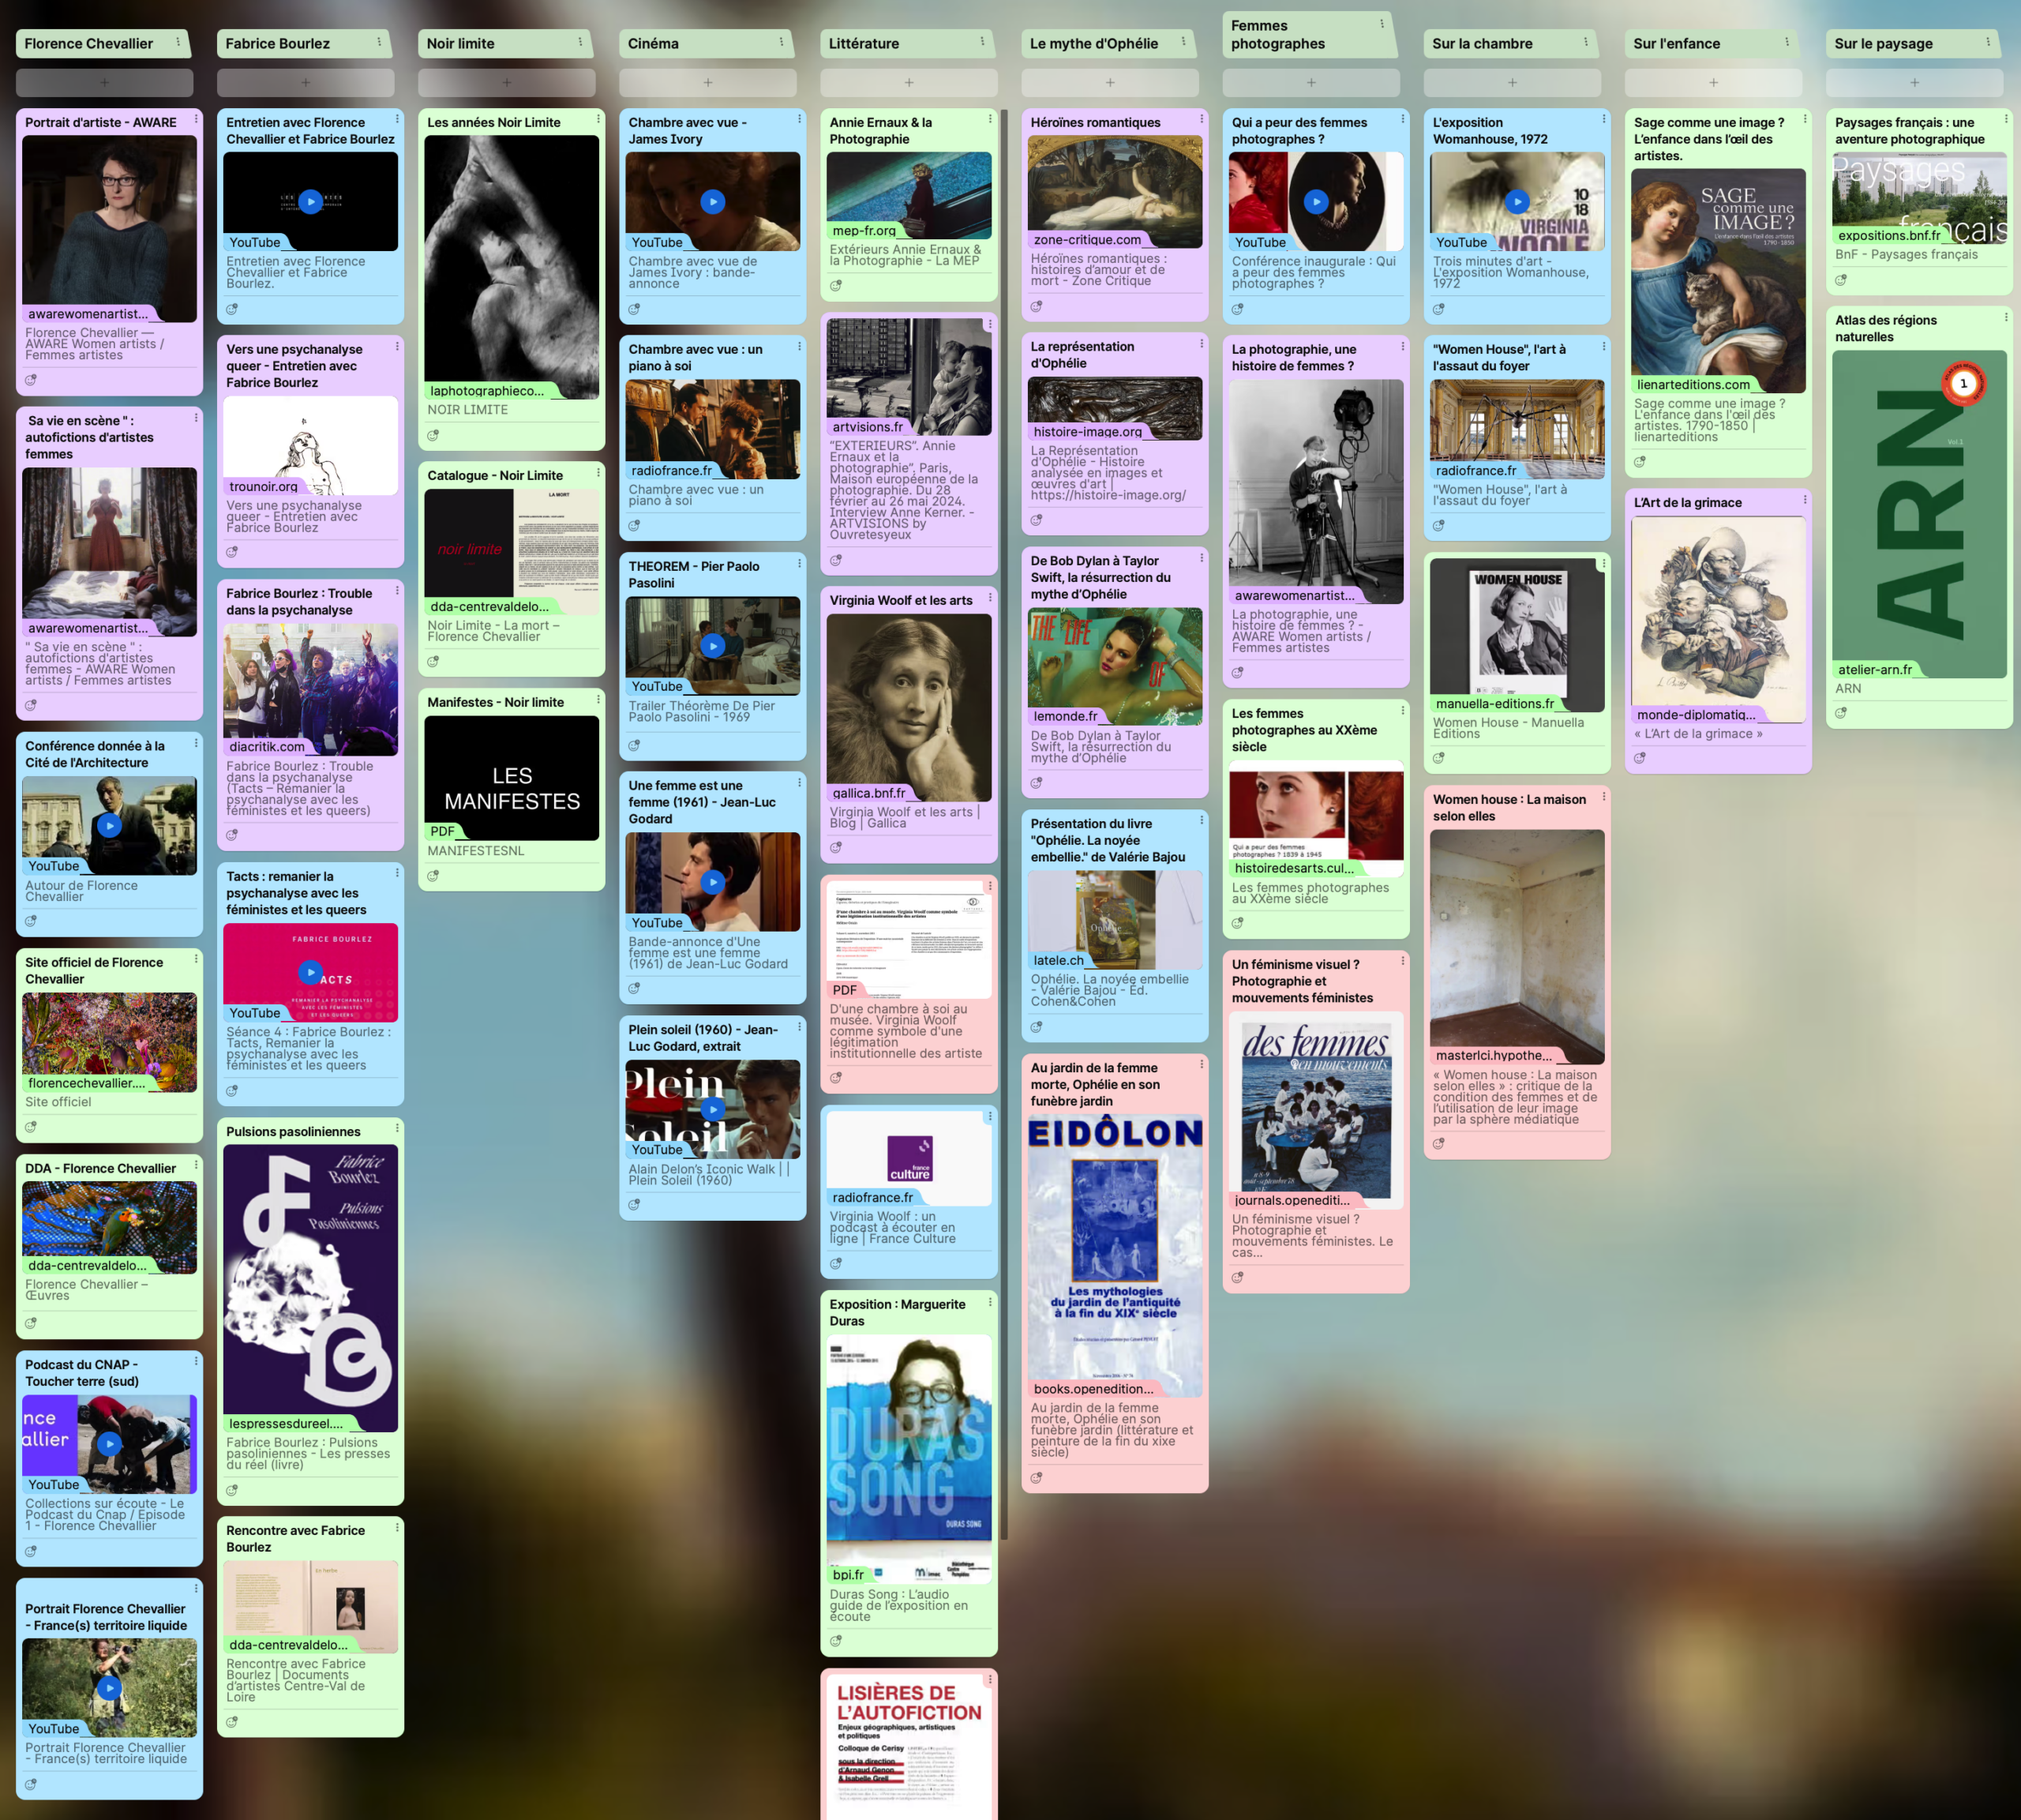Open the "lienarteditions.com" link
The image size is (2021, 1820).
point(1693,384)
